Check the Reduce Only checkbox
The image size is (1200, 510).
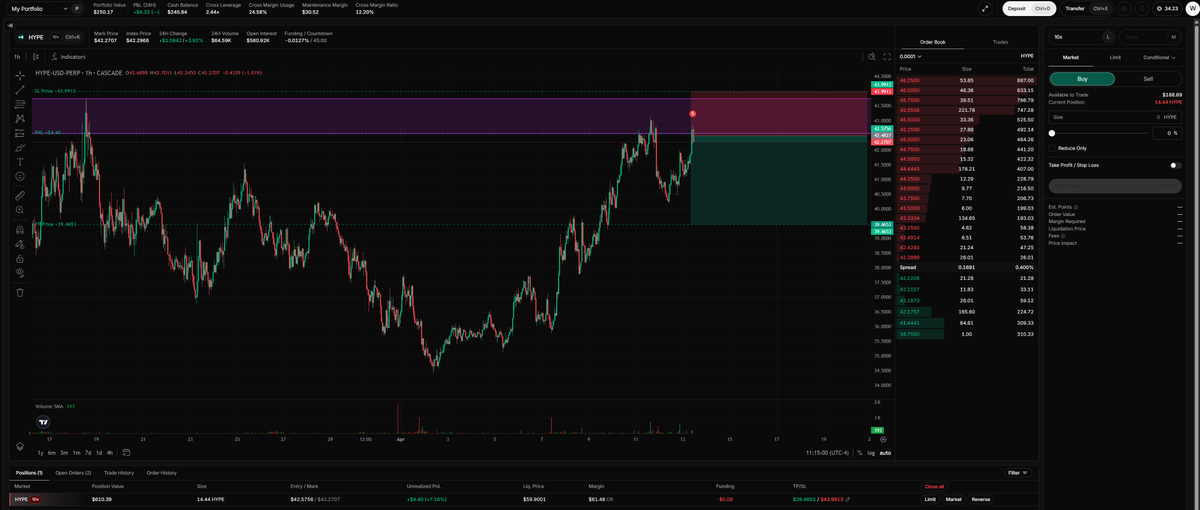(1052, 148)
